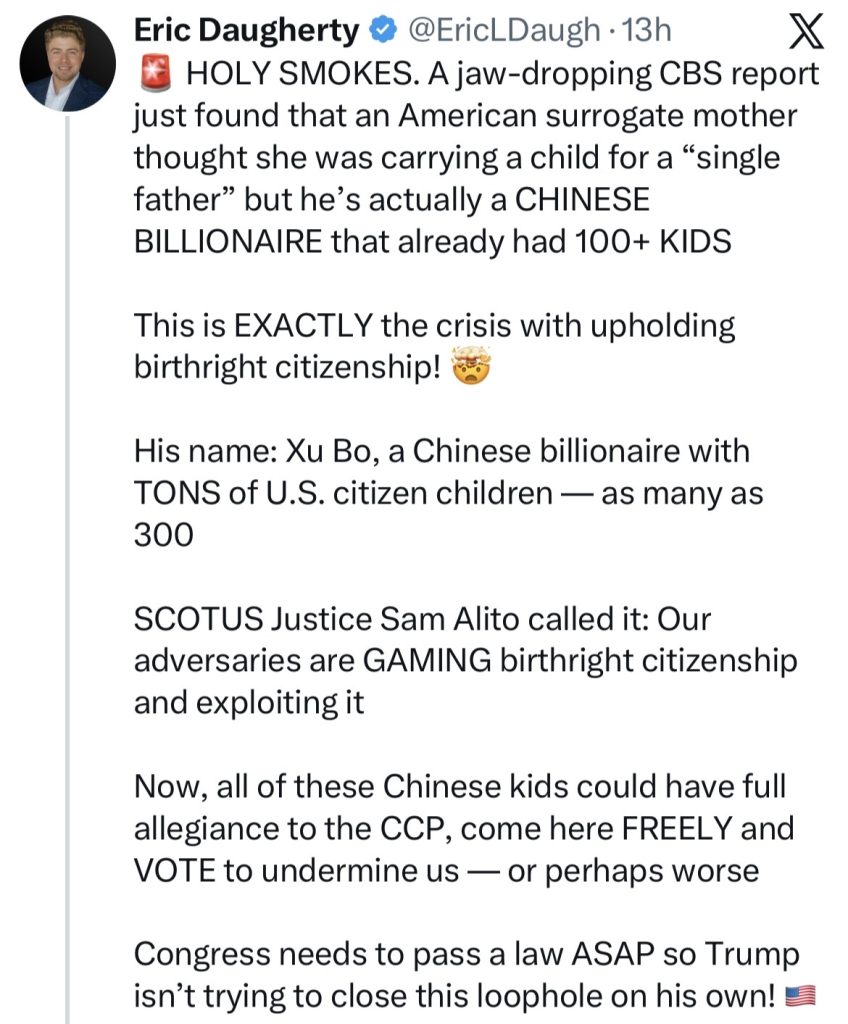Click the "100+ KIDS" text
The height and width of the screenshot is (1024, 848).
coord(653,242)
